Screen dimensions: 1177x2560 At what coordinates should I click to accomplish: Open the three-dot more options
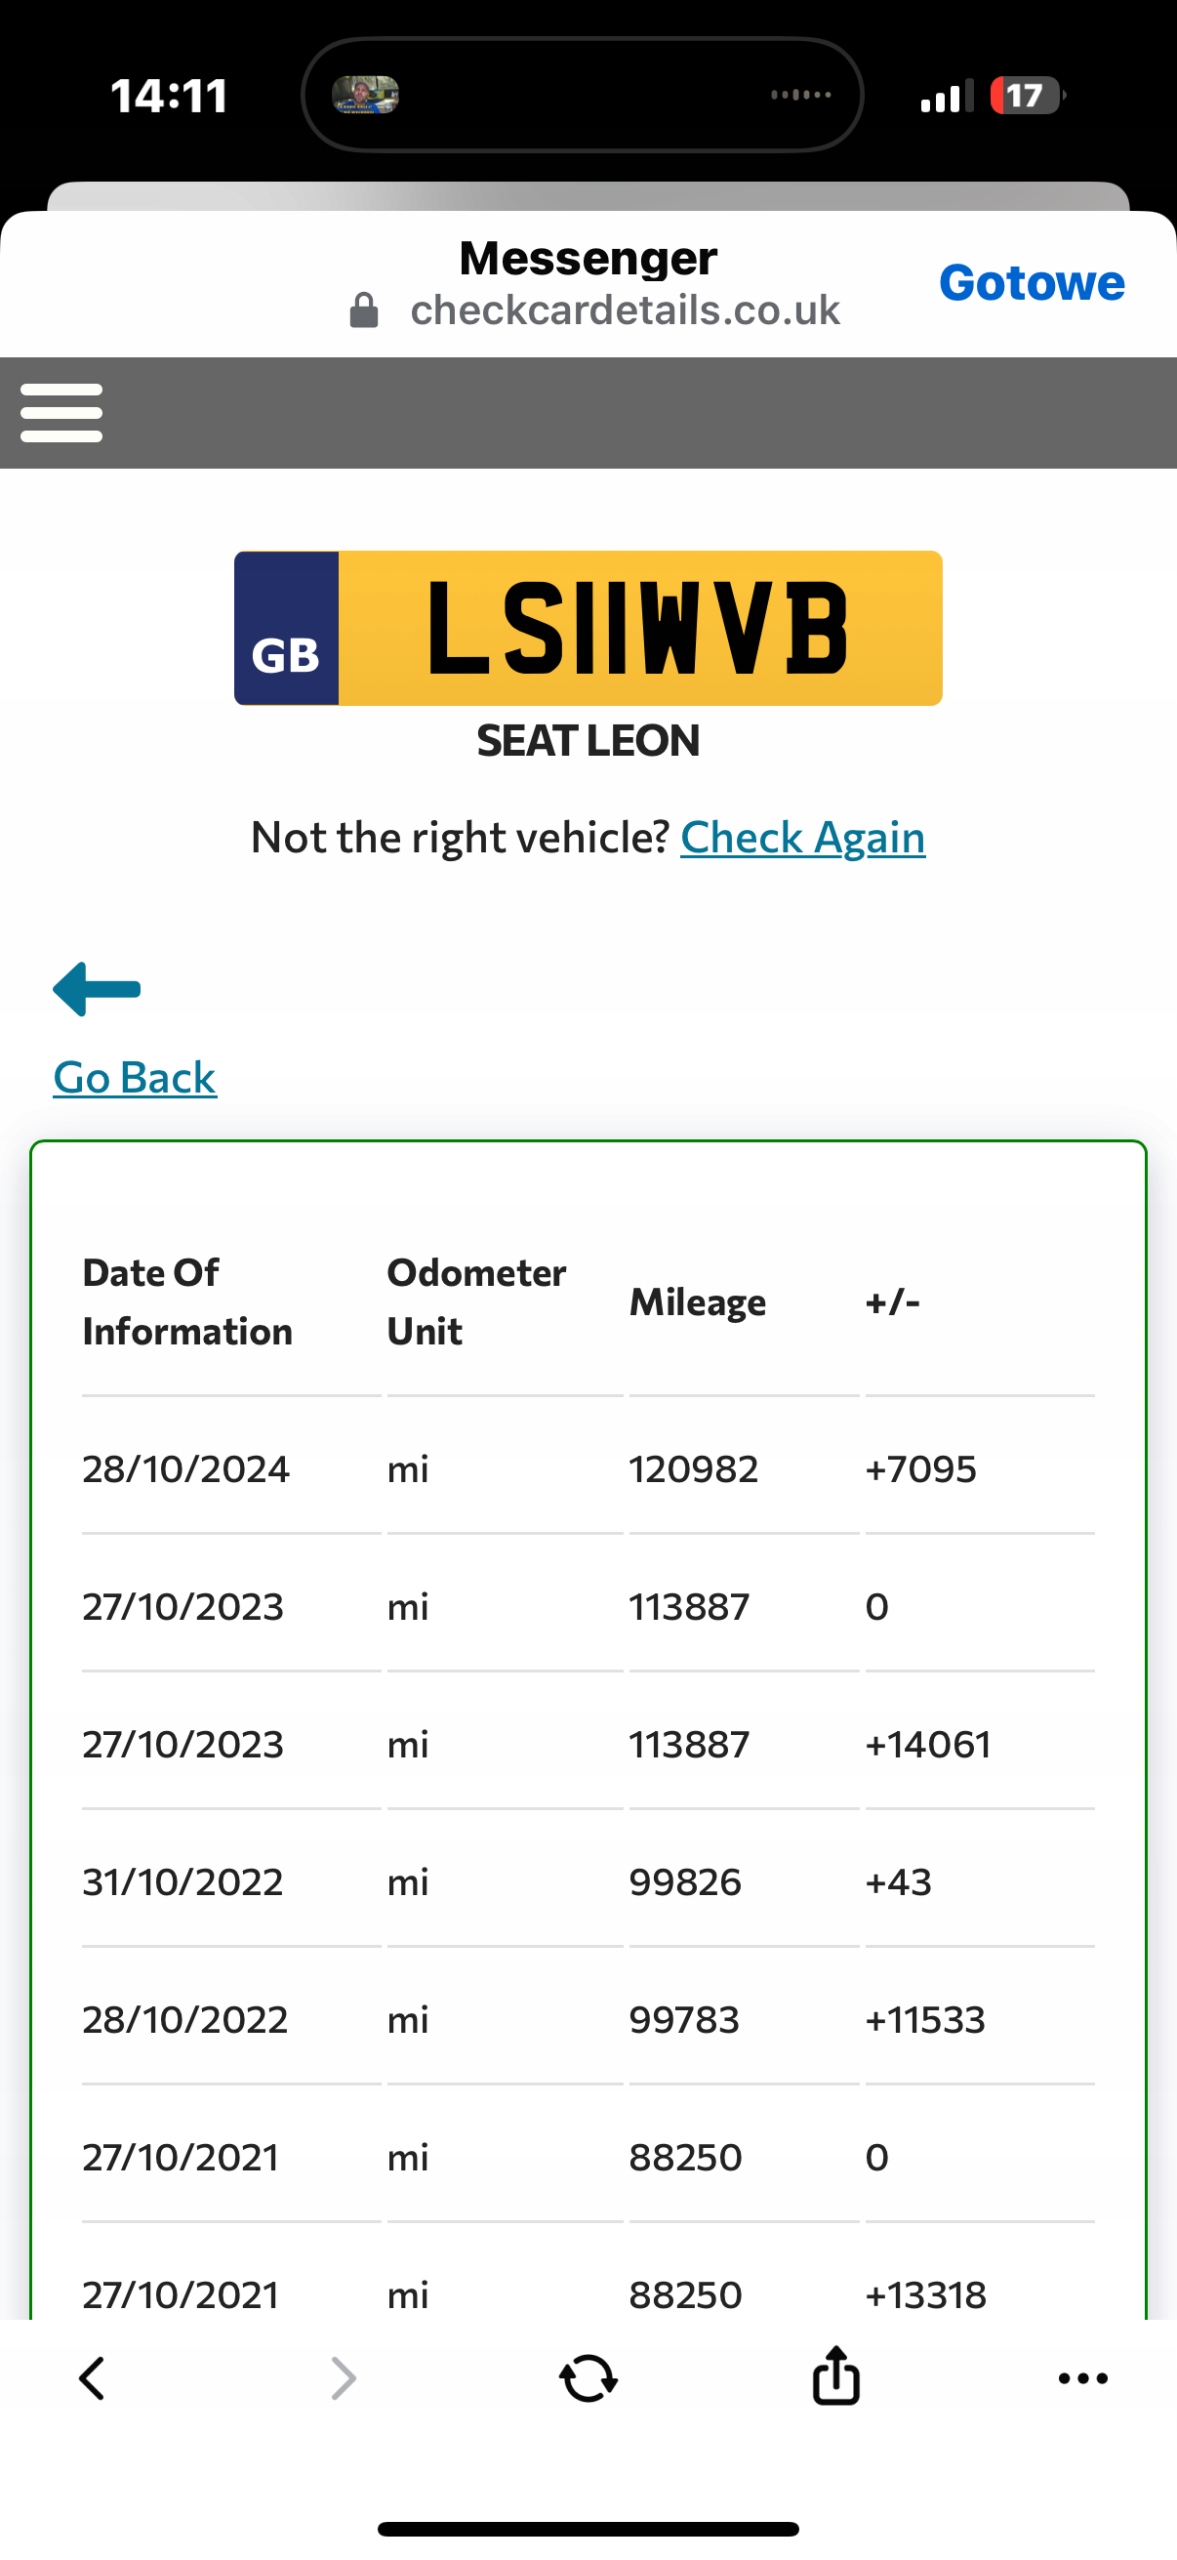[1083, 2378]
